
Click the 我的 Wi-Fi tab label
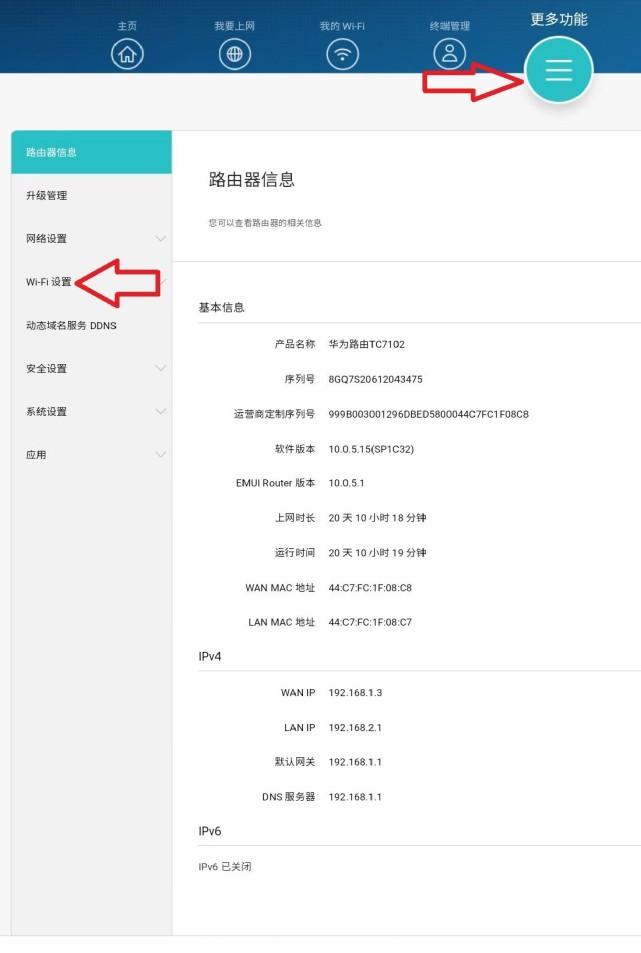tap(343, 26)
